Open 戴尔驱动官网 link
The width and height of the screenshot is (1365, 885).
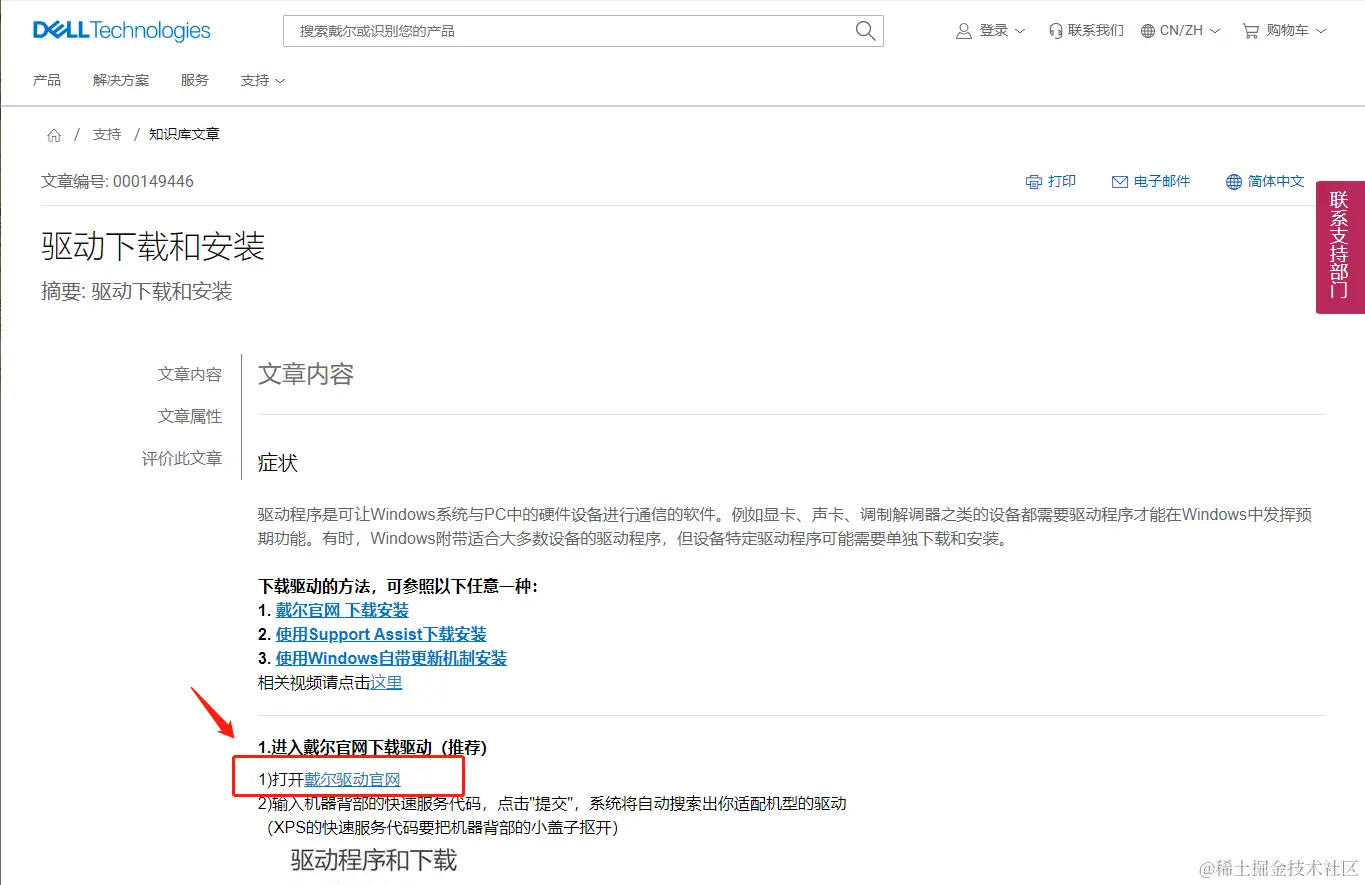pos(352,780)
